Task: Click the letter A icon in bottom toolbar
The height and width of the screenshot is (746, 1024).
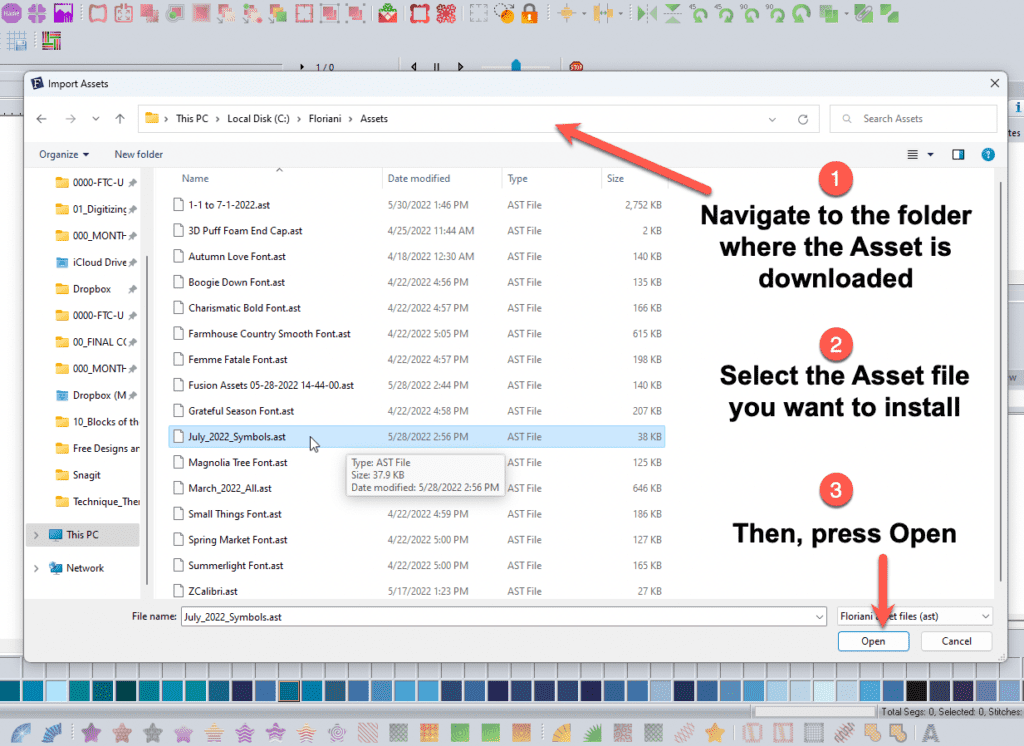Action: 930,733
